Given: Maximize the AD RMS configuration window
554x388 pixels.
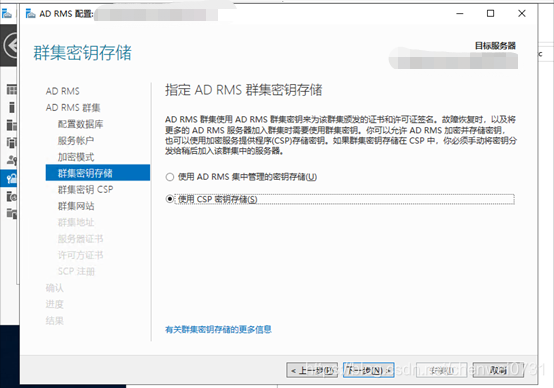Looking at the screenshot, I should point(490,13).
